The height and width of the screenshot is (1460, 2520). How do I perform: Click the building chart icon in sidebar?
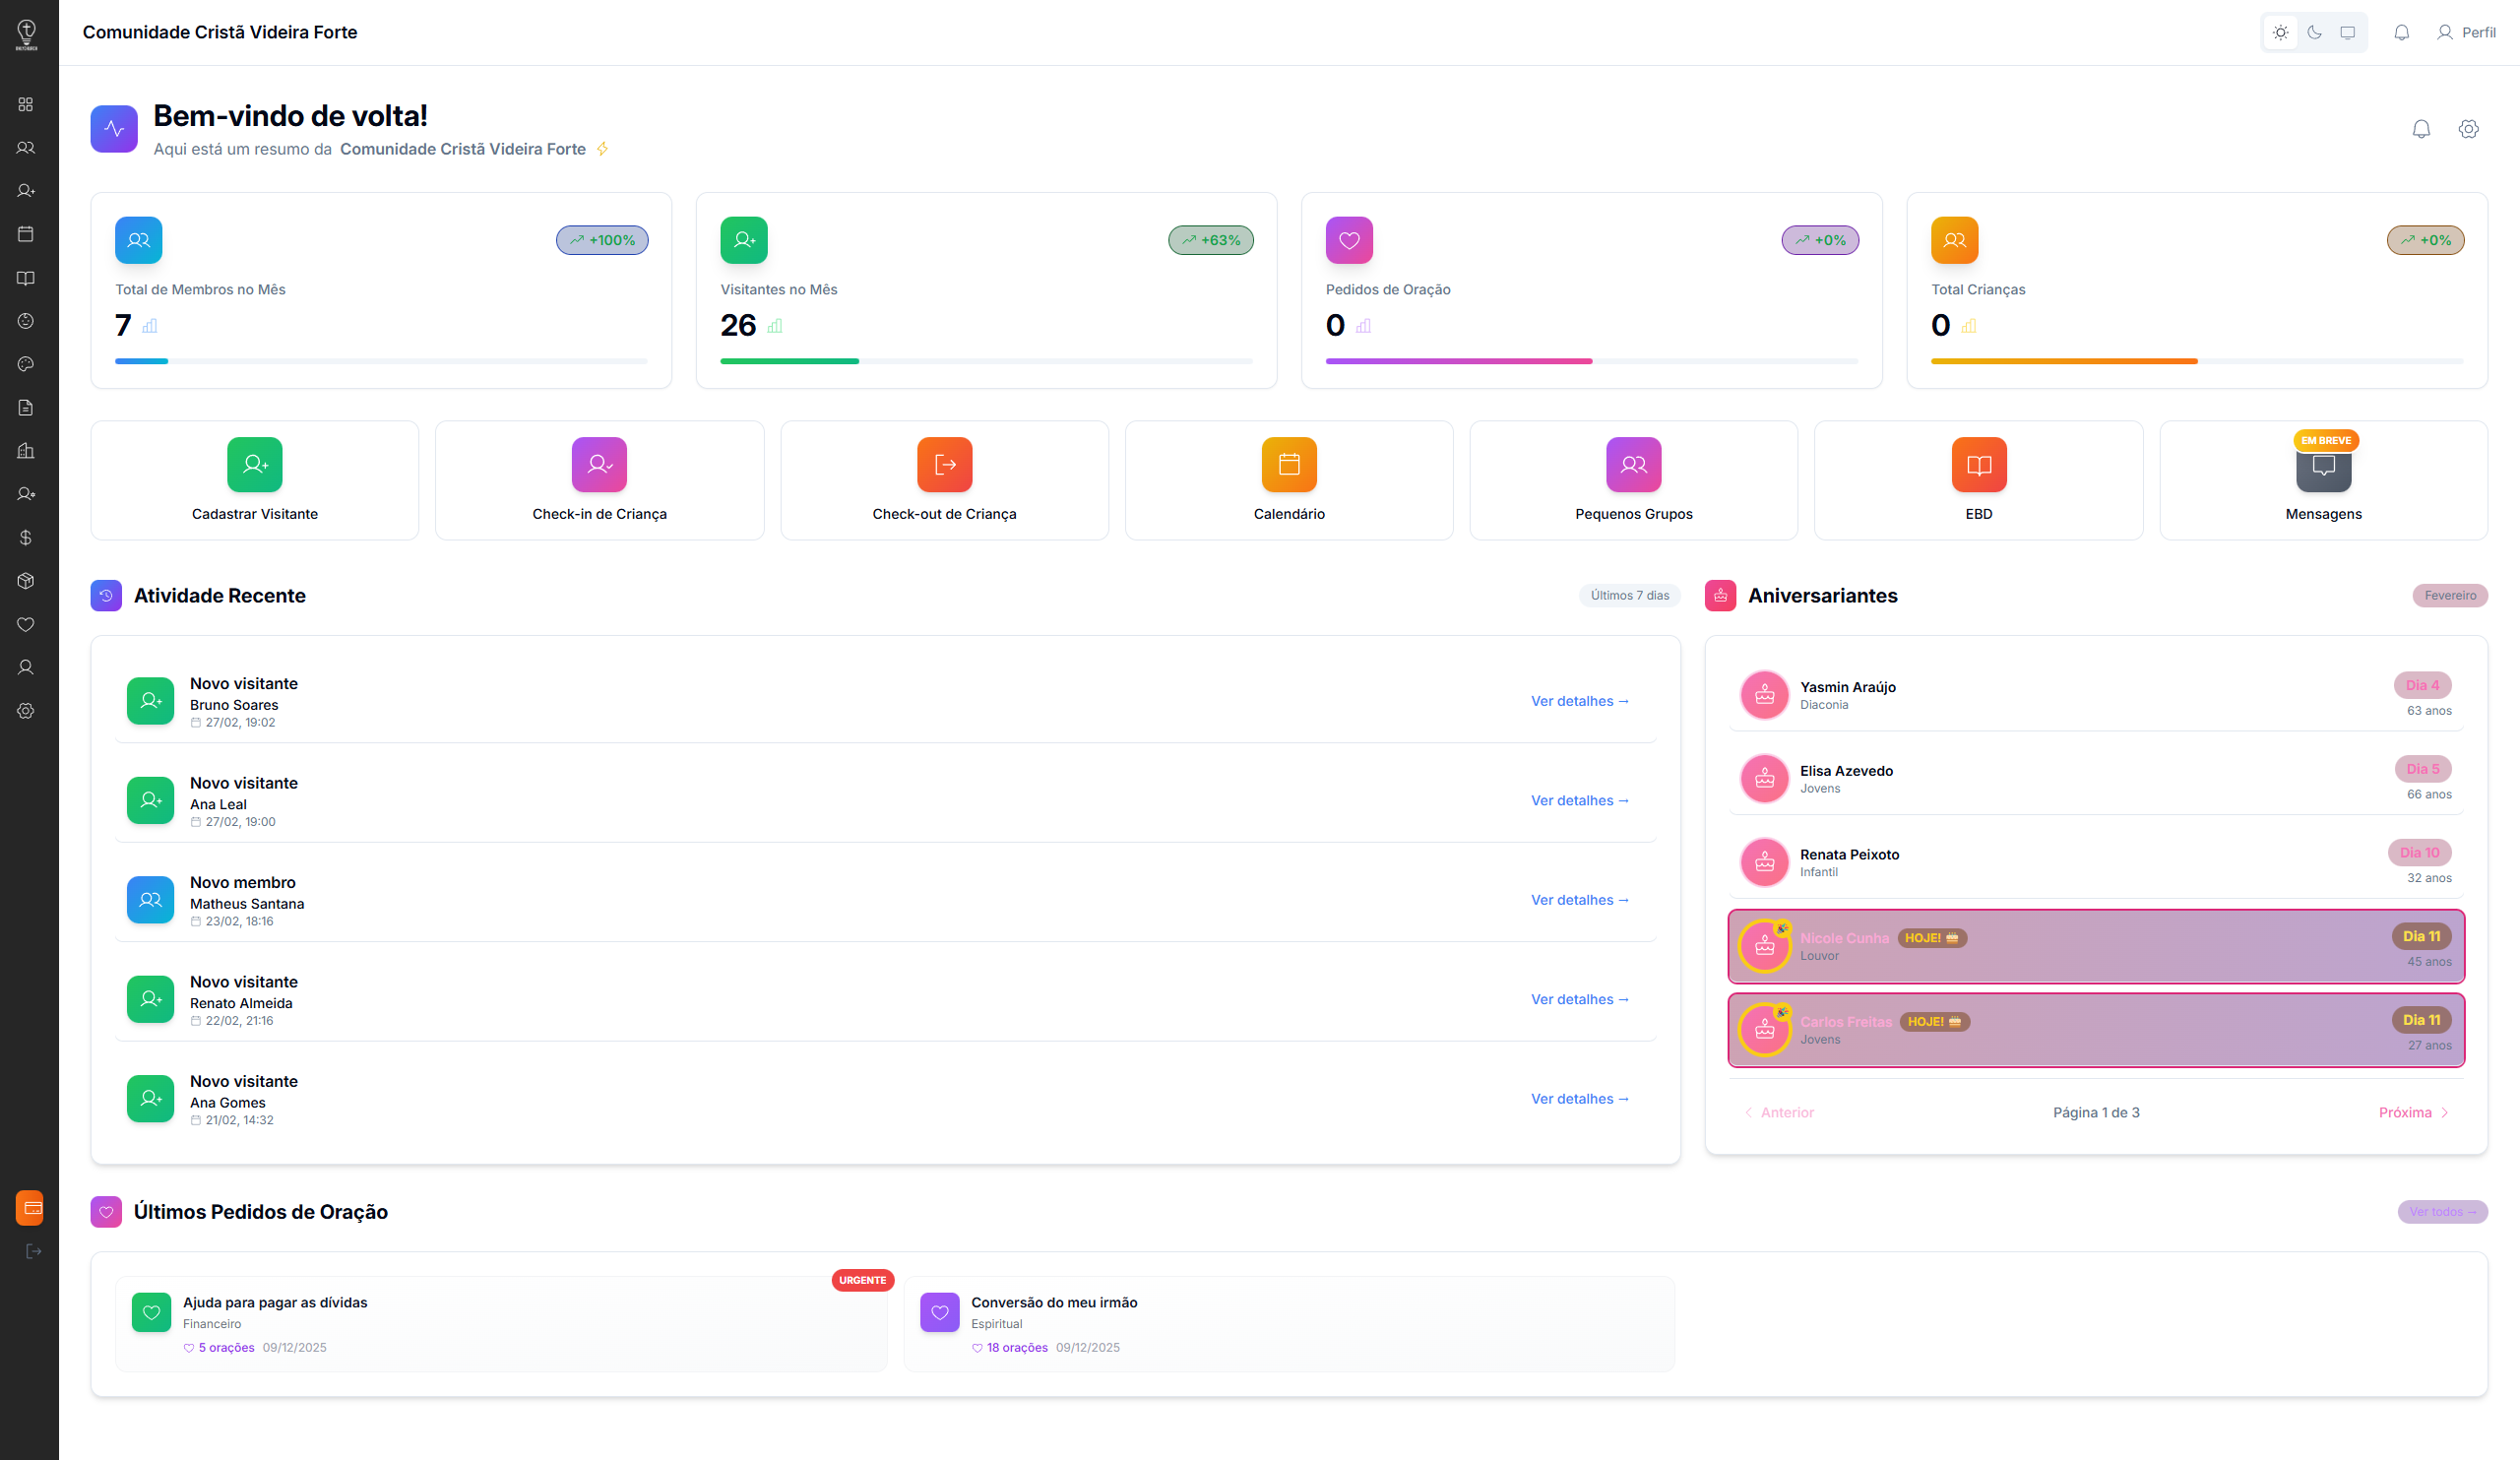point(26,451)
